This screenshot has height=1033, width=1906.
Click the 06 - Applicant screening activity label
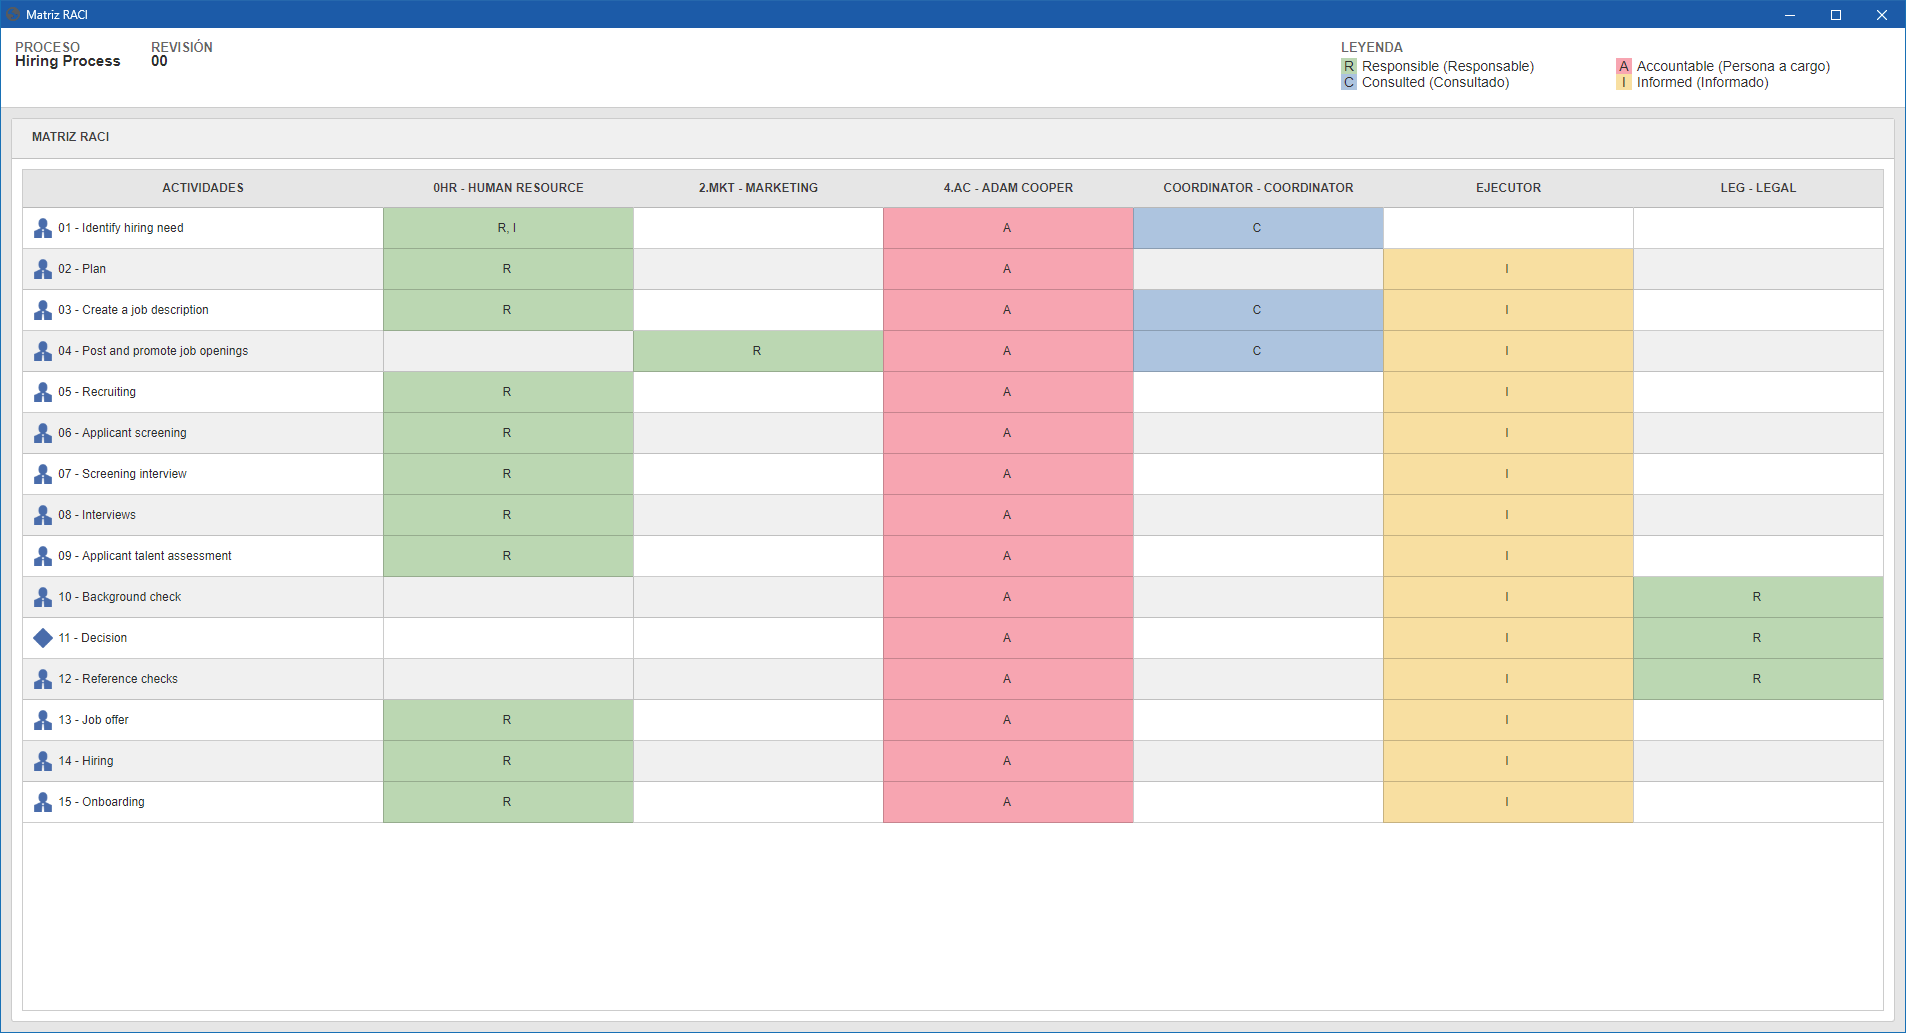[x=122, y=433]
